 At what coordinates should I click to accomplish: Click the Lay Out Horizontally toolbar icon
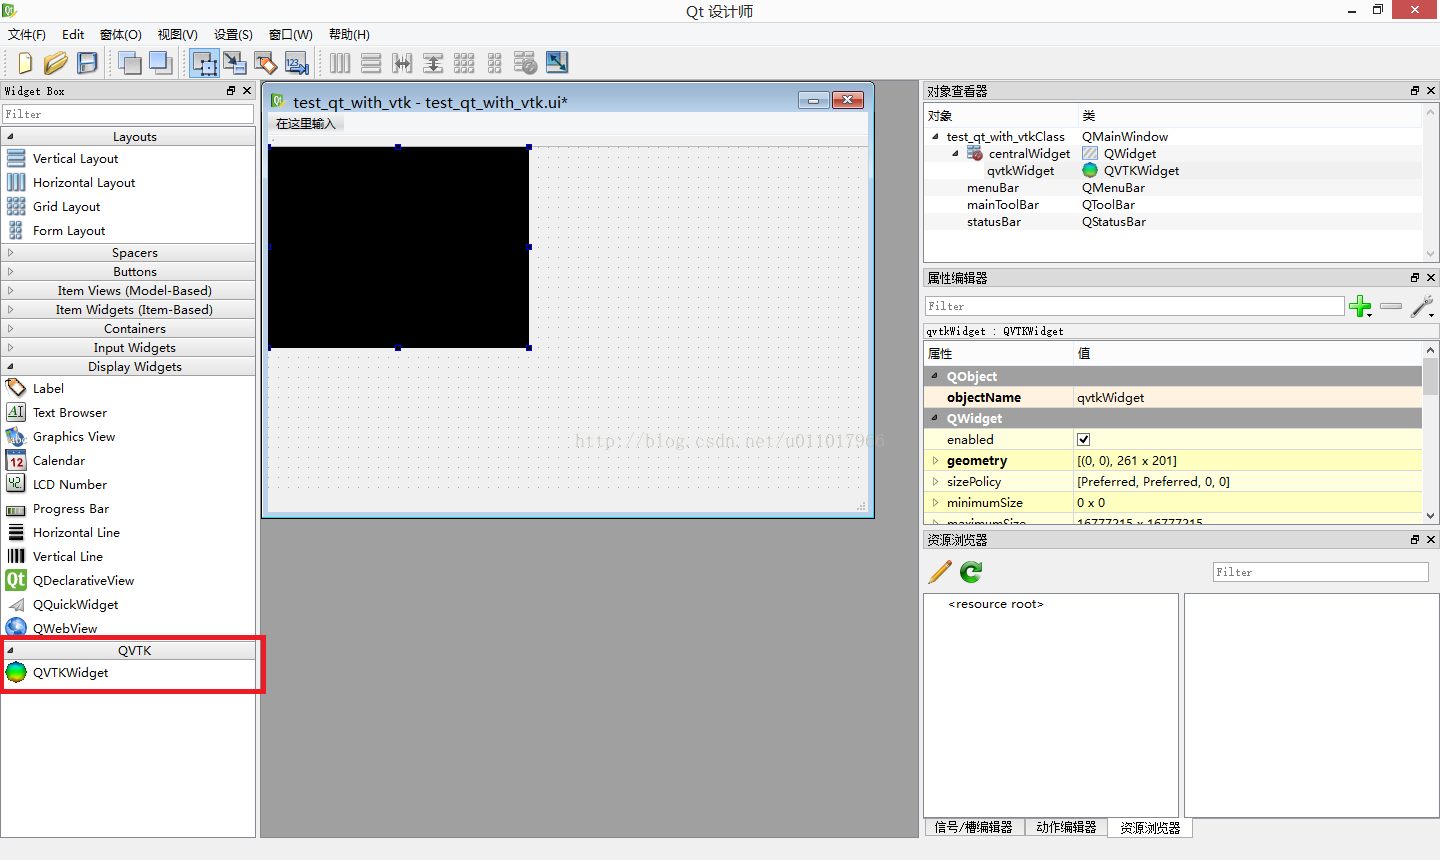point(340,63)
